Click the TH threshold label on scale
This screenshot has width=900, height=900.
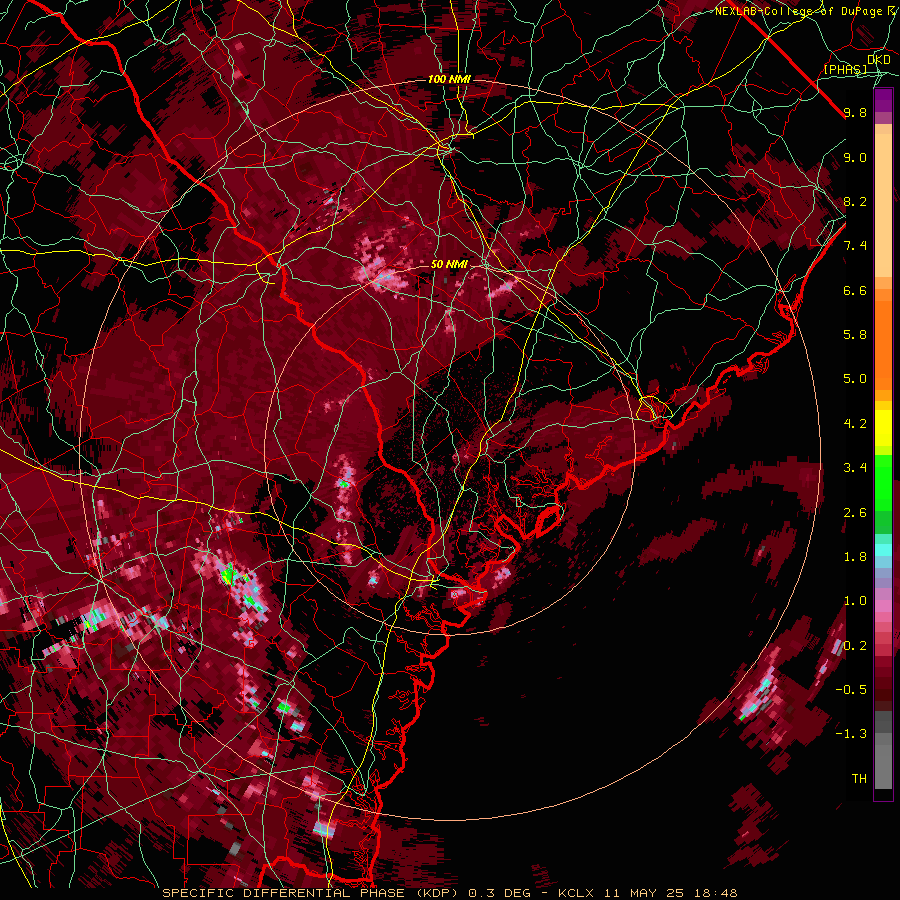(859, 778)
